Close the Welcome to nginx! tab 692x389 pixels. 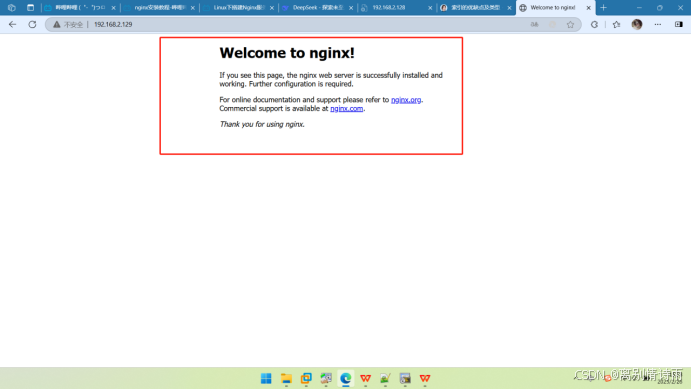click(x=588, y=8)
